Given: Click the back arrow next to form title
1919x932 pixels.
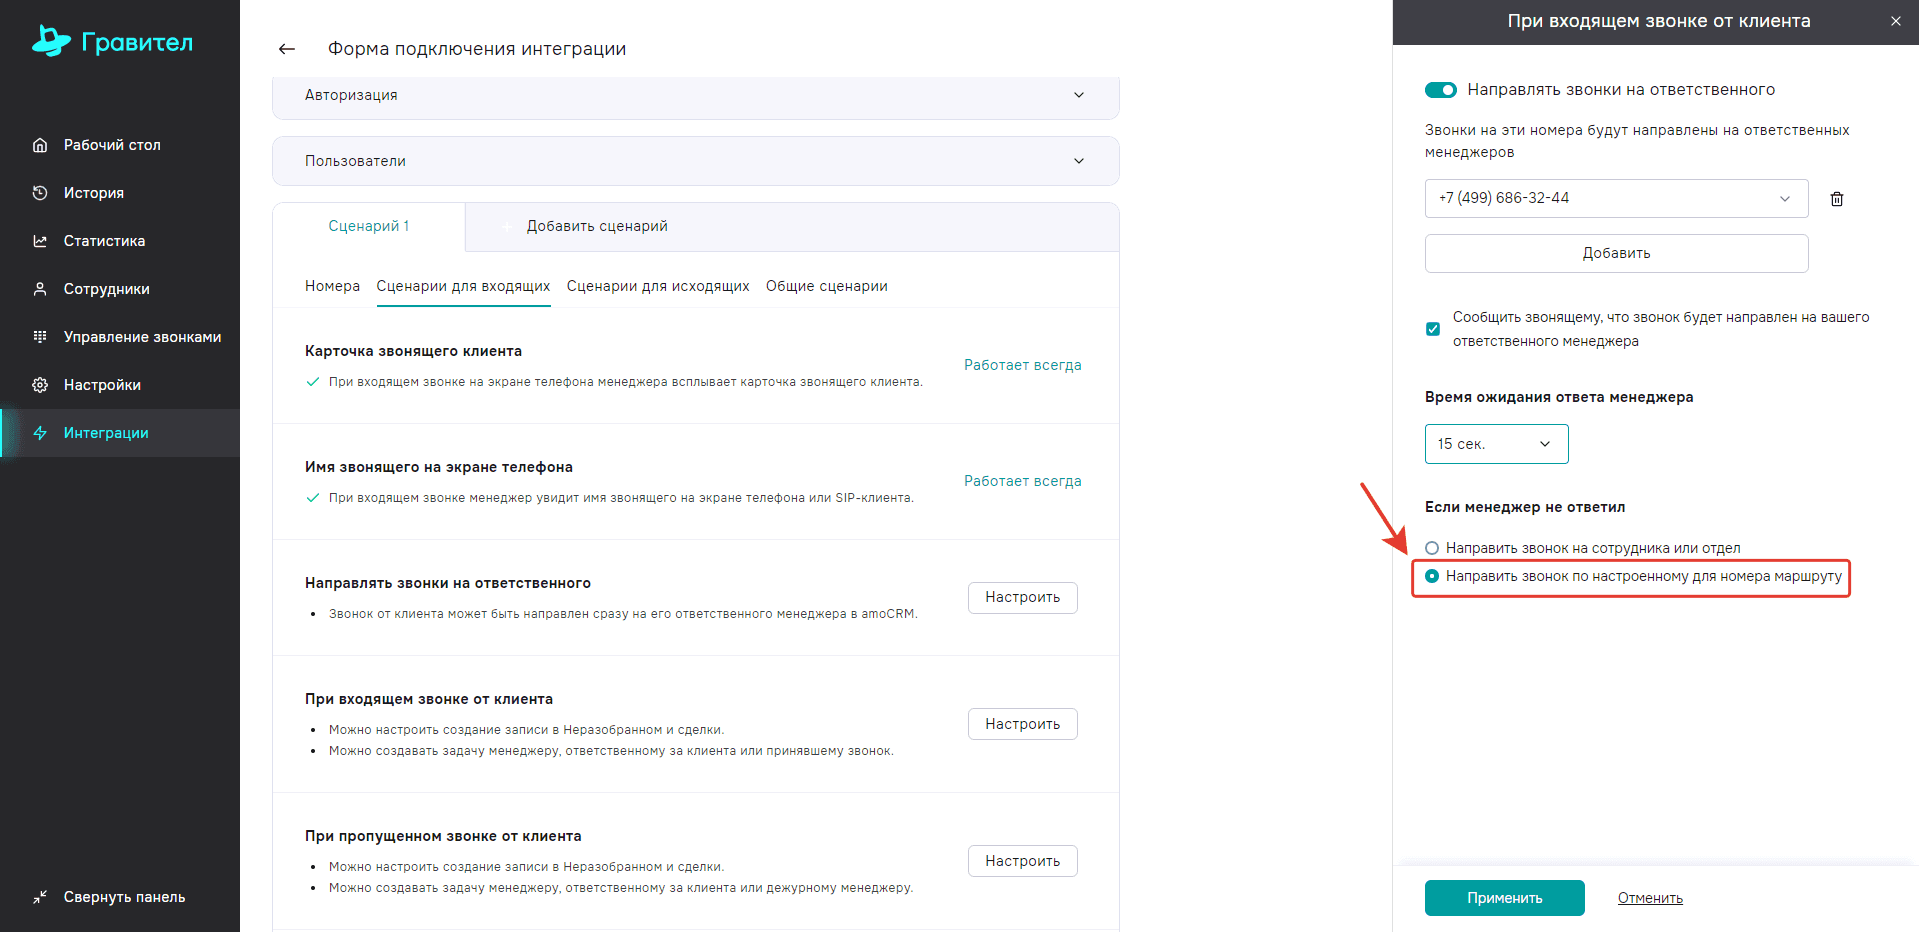Looking at the screenshot, I should tap(287, 49).
